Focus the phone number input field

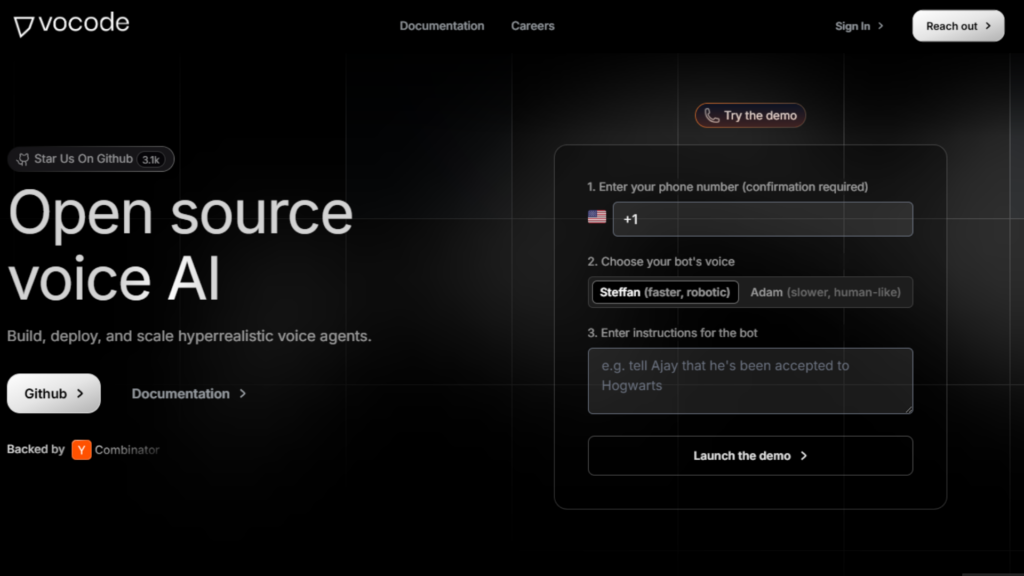(x=763, y=219)
